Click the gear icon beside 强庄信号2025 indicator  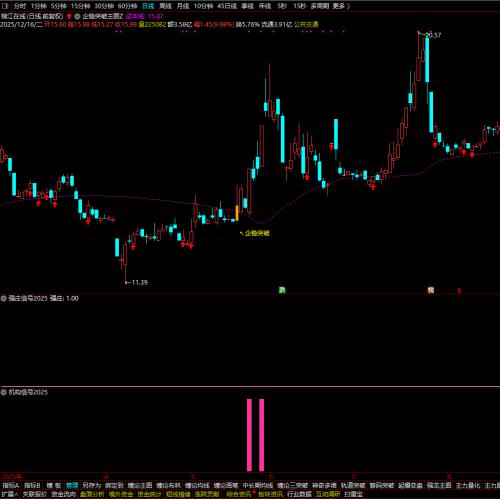coord(4,299)
